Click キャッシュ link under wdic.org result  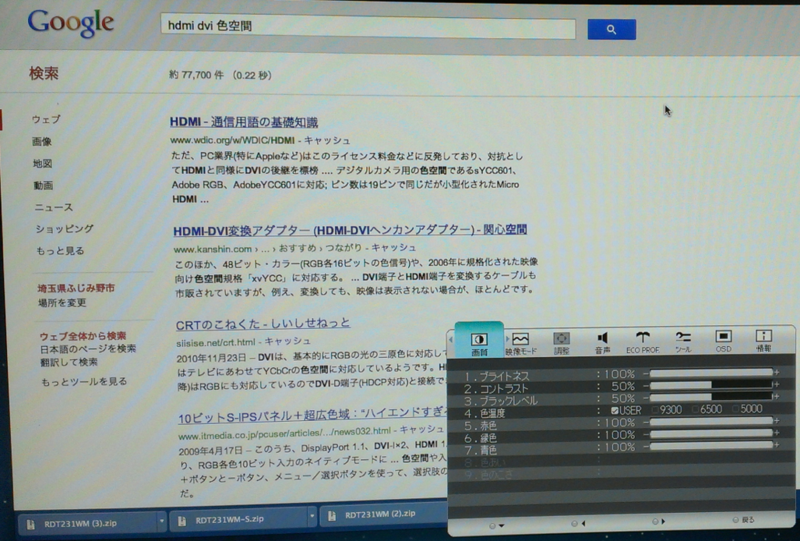(x=327, y=140)
